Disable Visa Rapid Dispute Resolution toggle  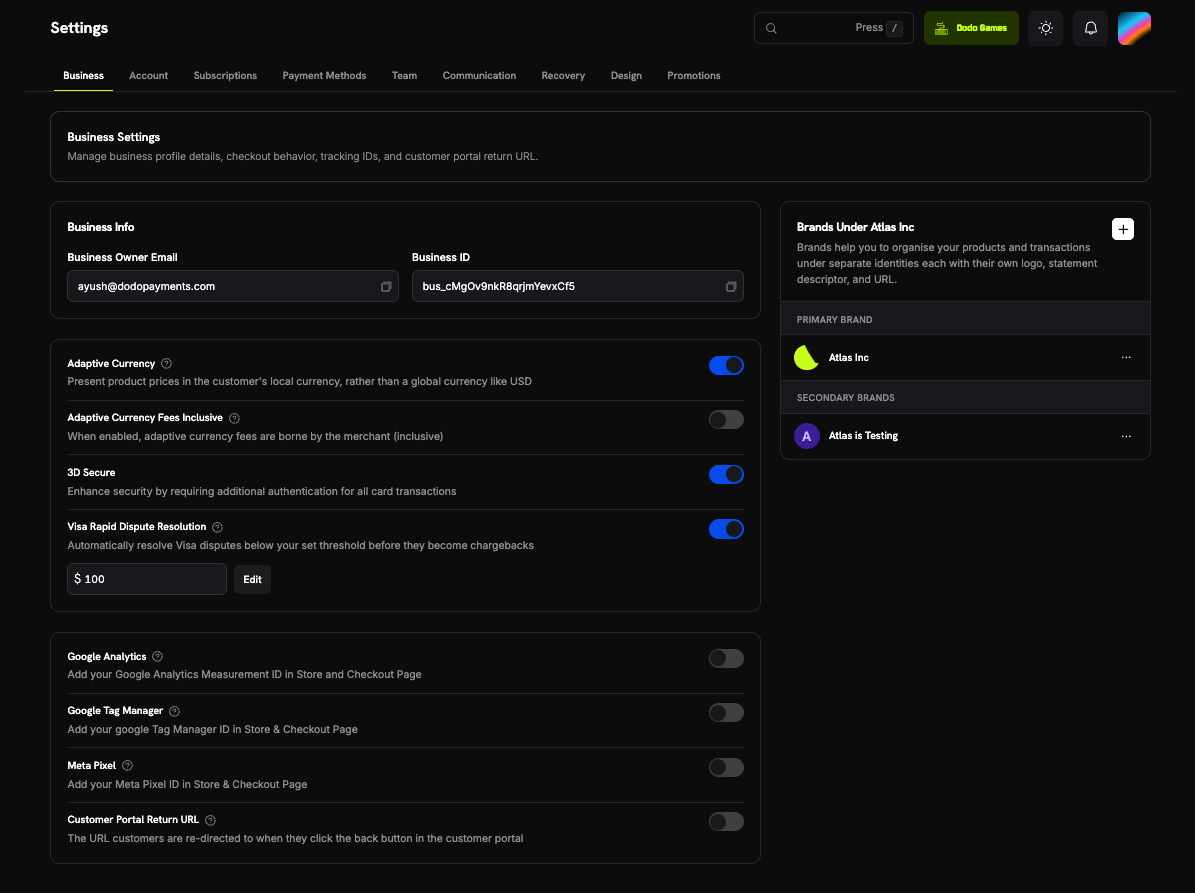(726, 529)
